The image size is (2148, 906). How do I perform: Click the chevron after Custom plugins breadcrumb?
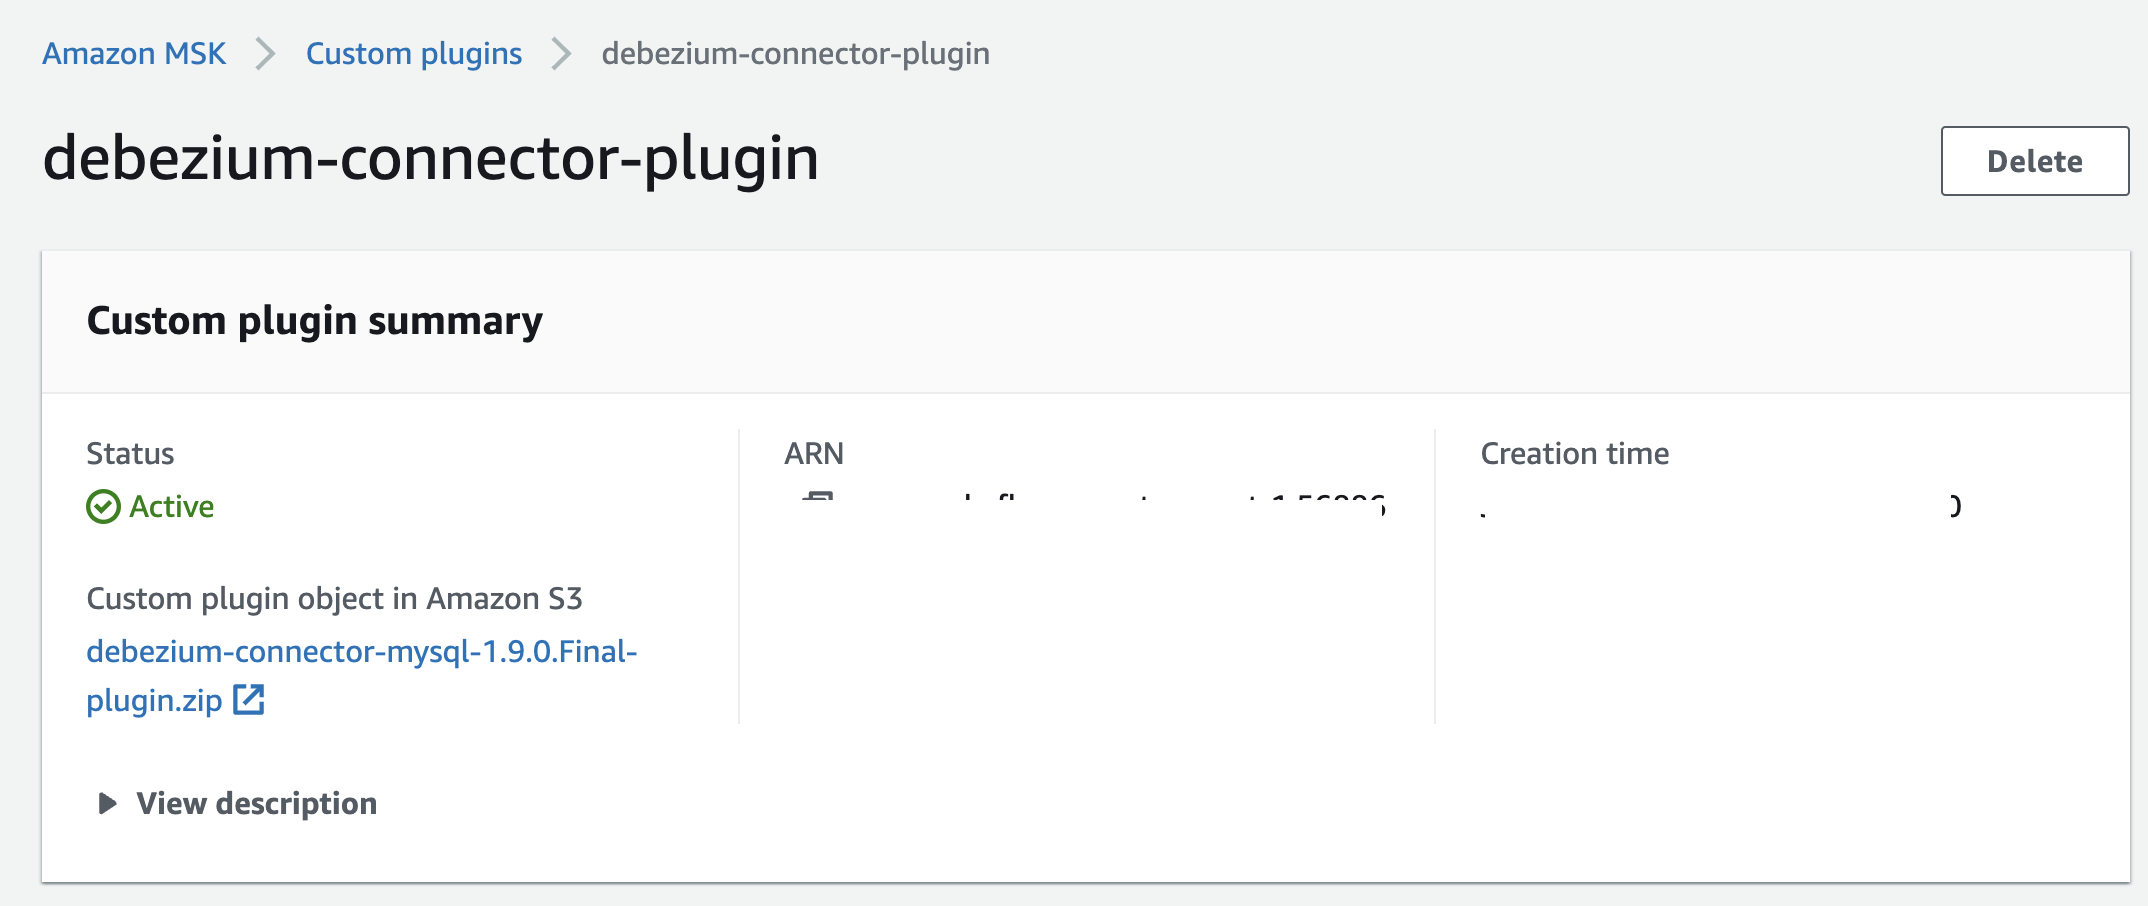coord(561,54)
